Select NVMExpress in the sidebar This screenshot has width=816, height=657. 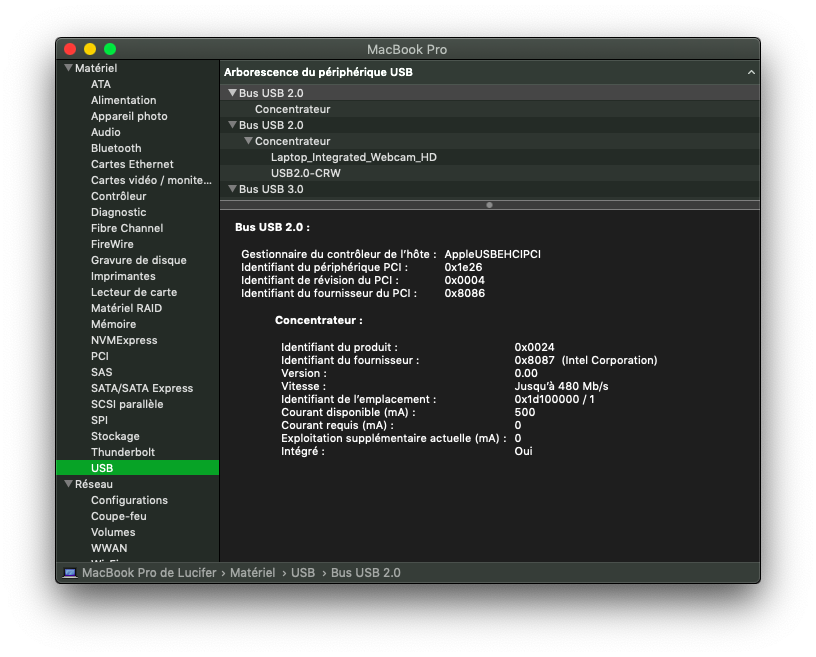(x=124, y=340)
